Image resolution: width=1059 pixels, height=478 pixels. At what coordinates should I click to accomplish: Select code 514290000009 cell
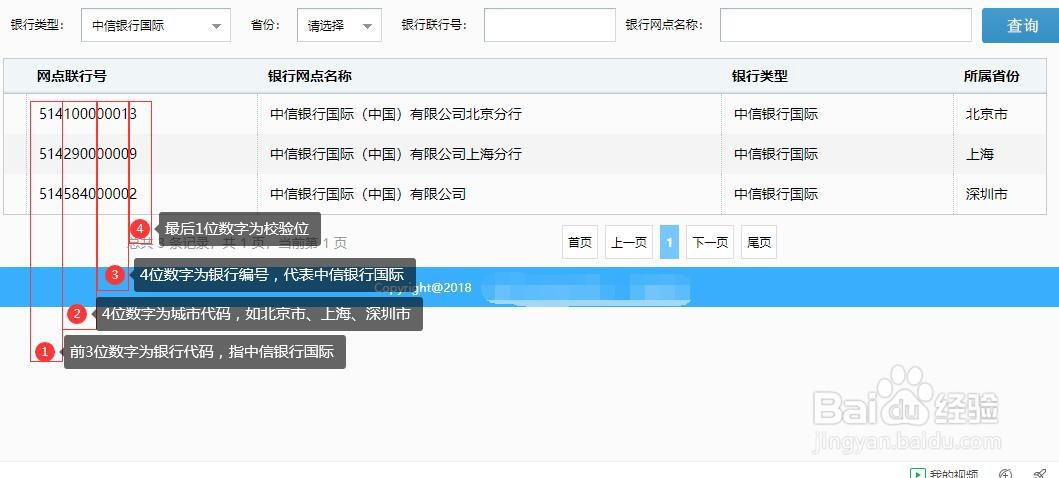(x=88, y=154)
